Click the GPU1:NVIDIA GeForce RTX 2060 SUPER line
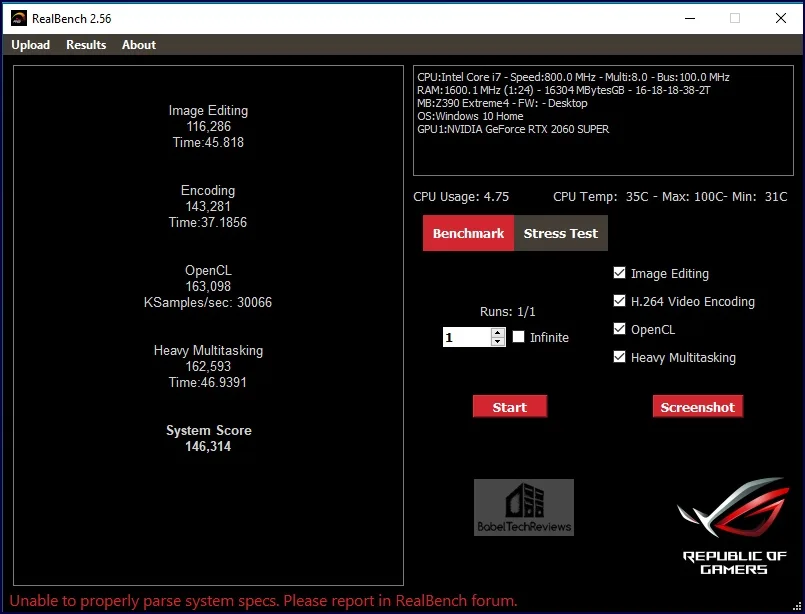805x614 pixels. (513, 129)
